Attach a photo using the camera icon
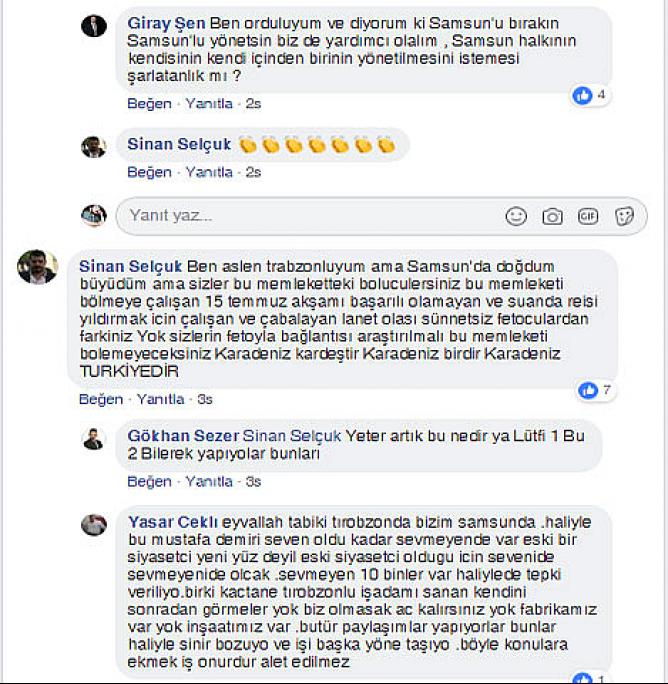The image size is (668, 684). click(x=552, y=216)
